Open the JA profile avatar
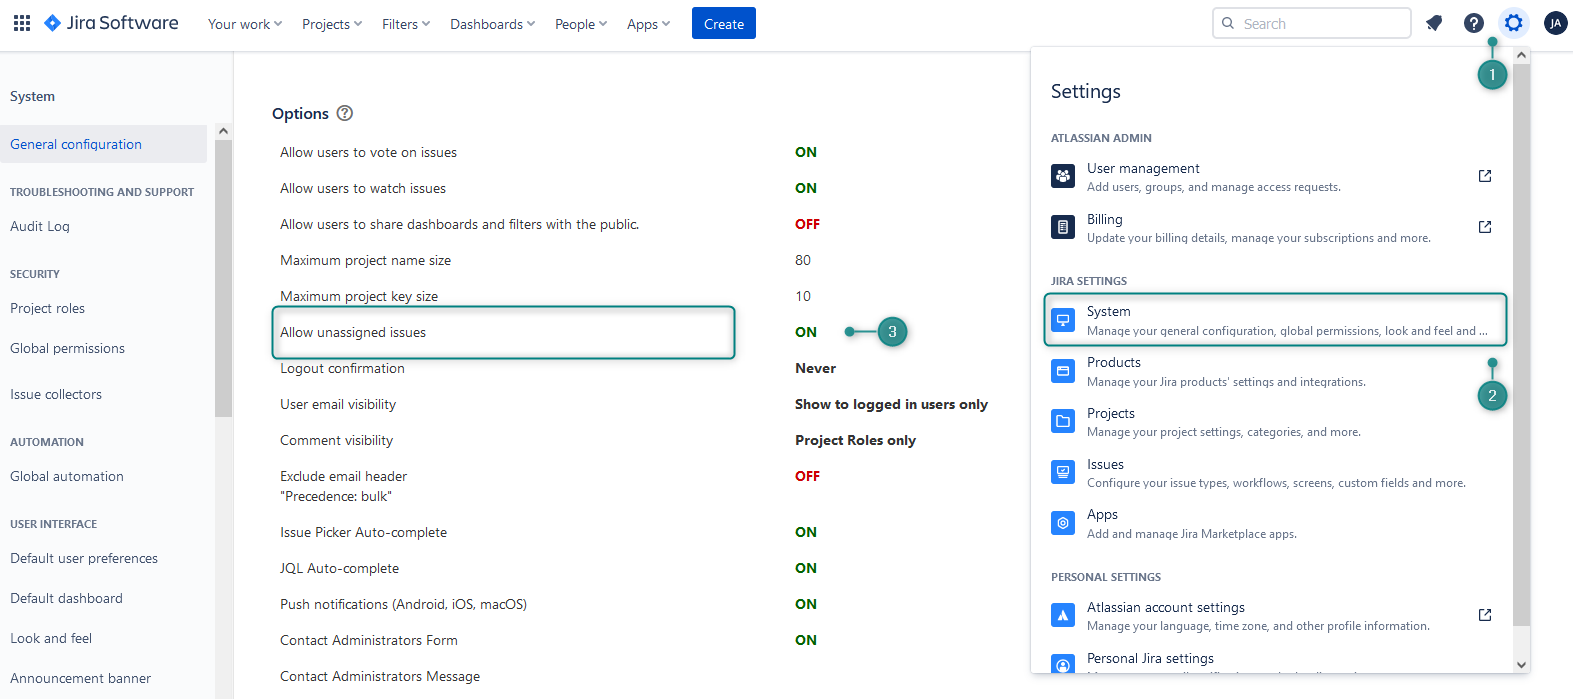The image size is (1573, 699). 1555,23
